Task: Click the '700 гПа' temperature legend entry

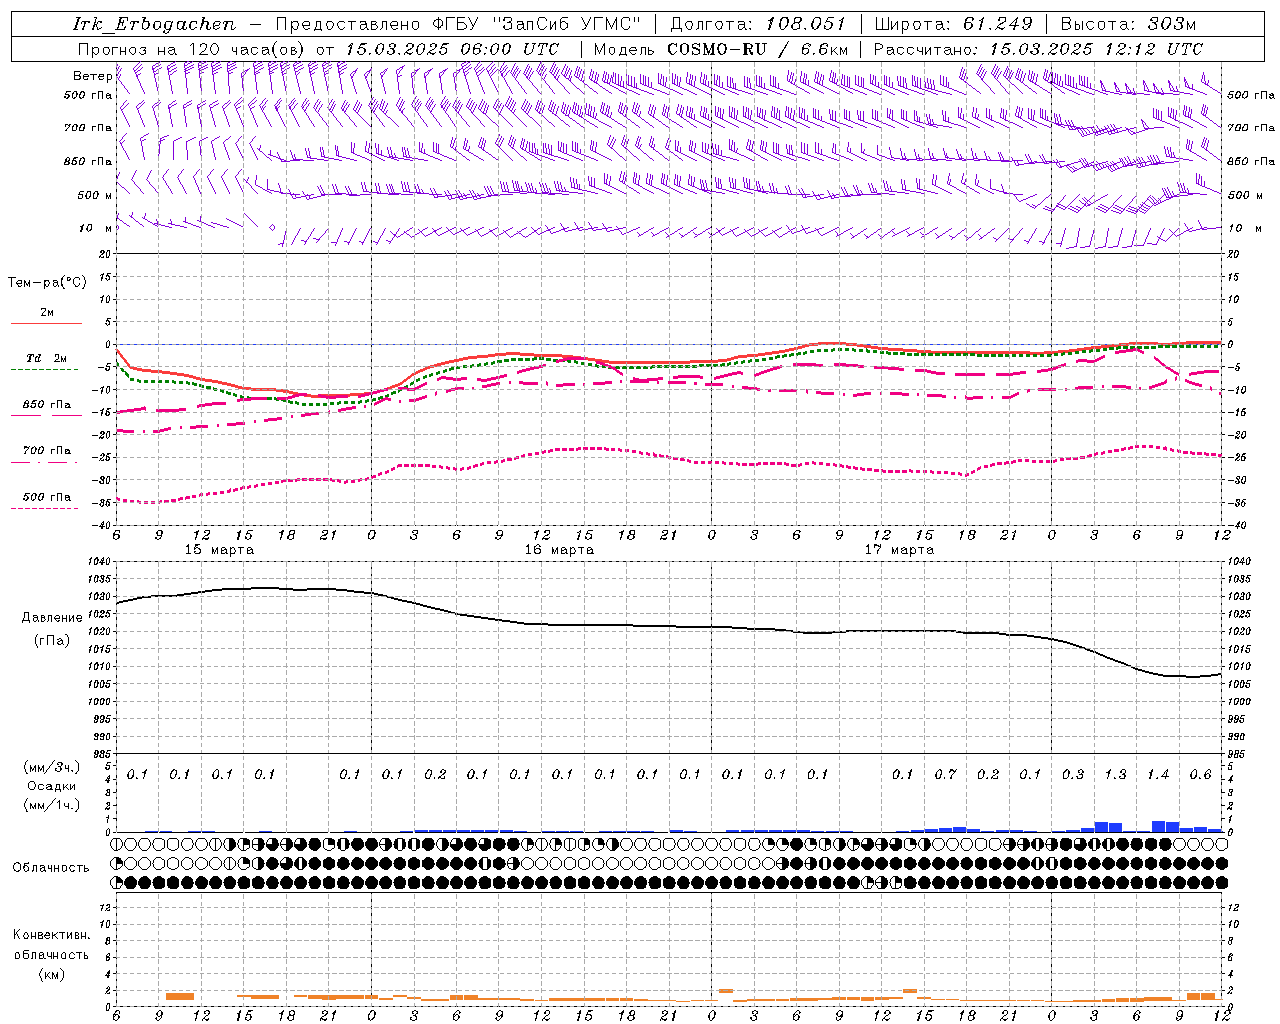Action: coord(47,451)
